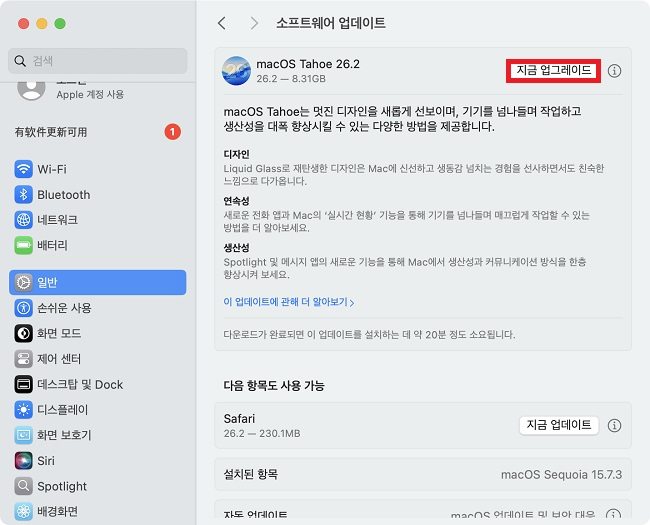Click the 연속성 section heading
650x525 pixels.
(236, 201)
